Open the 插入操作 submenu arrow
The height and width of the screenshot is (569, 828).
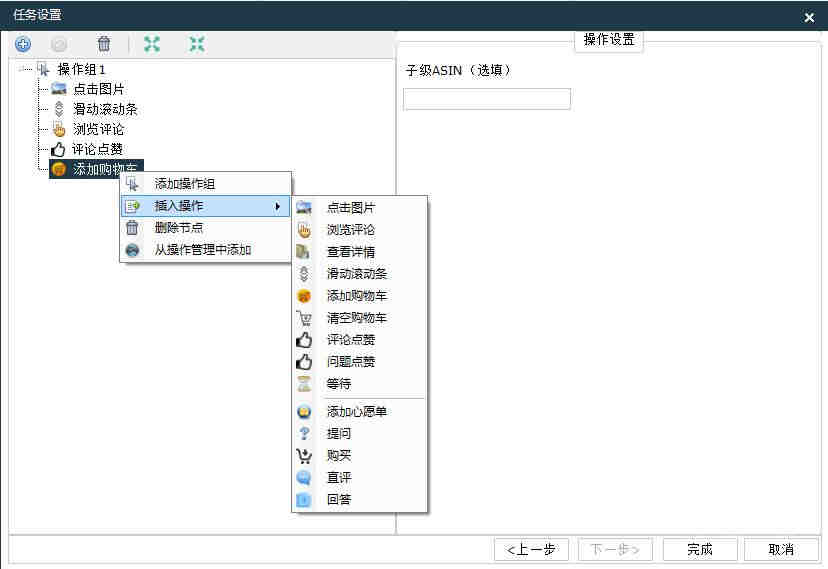(x=278, y=206)
